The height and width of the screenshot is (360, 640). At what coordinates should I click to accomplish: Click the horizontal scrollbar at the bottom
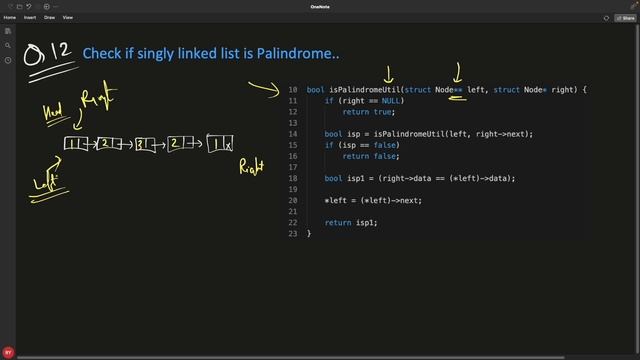pos(291,358)
